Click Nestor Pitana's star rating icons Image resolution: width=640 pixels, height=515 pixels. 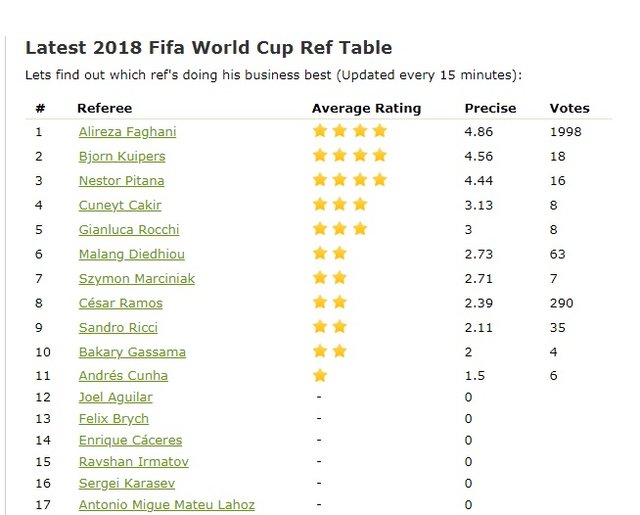point(349,180)
